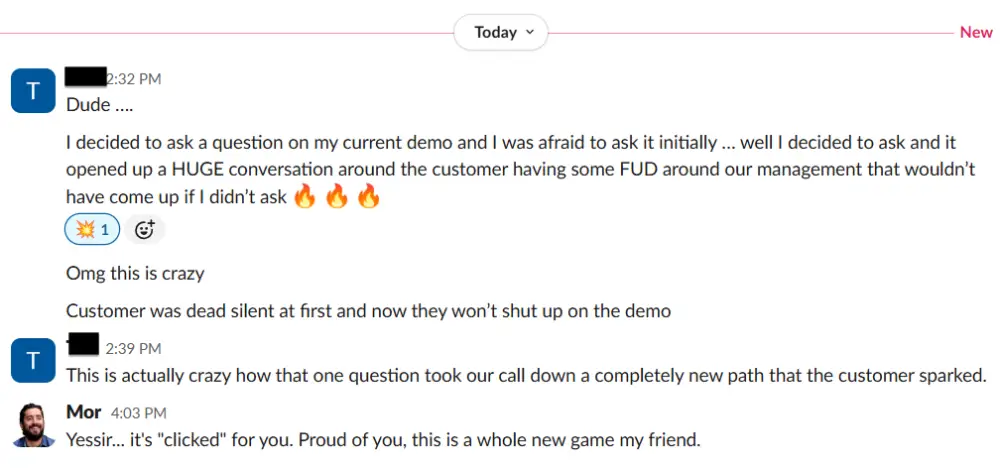Image resolution: width=1000 pixels, height=468 pixels.
Task: Click the "Omg this is crazy" message
Action: tap(135, 273)
